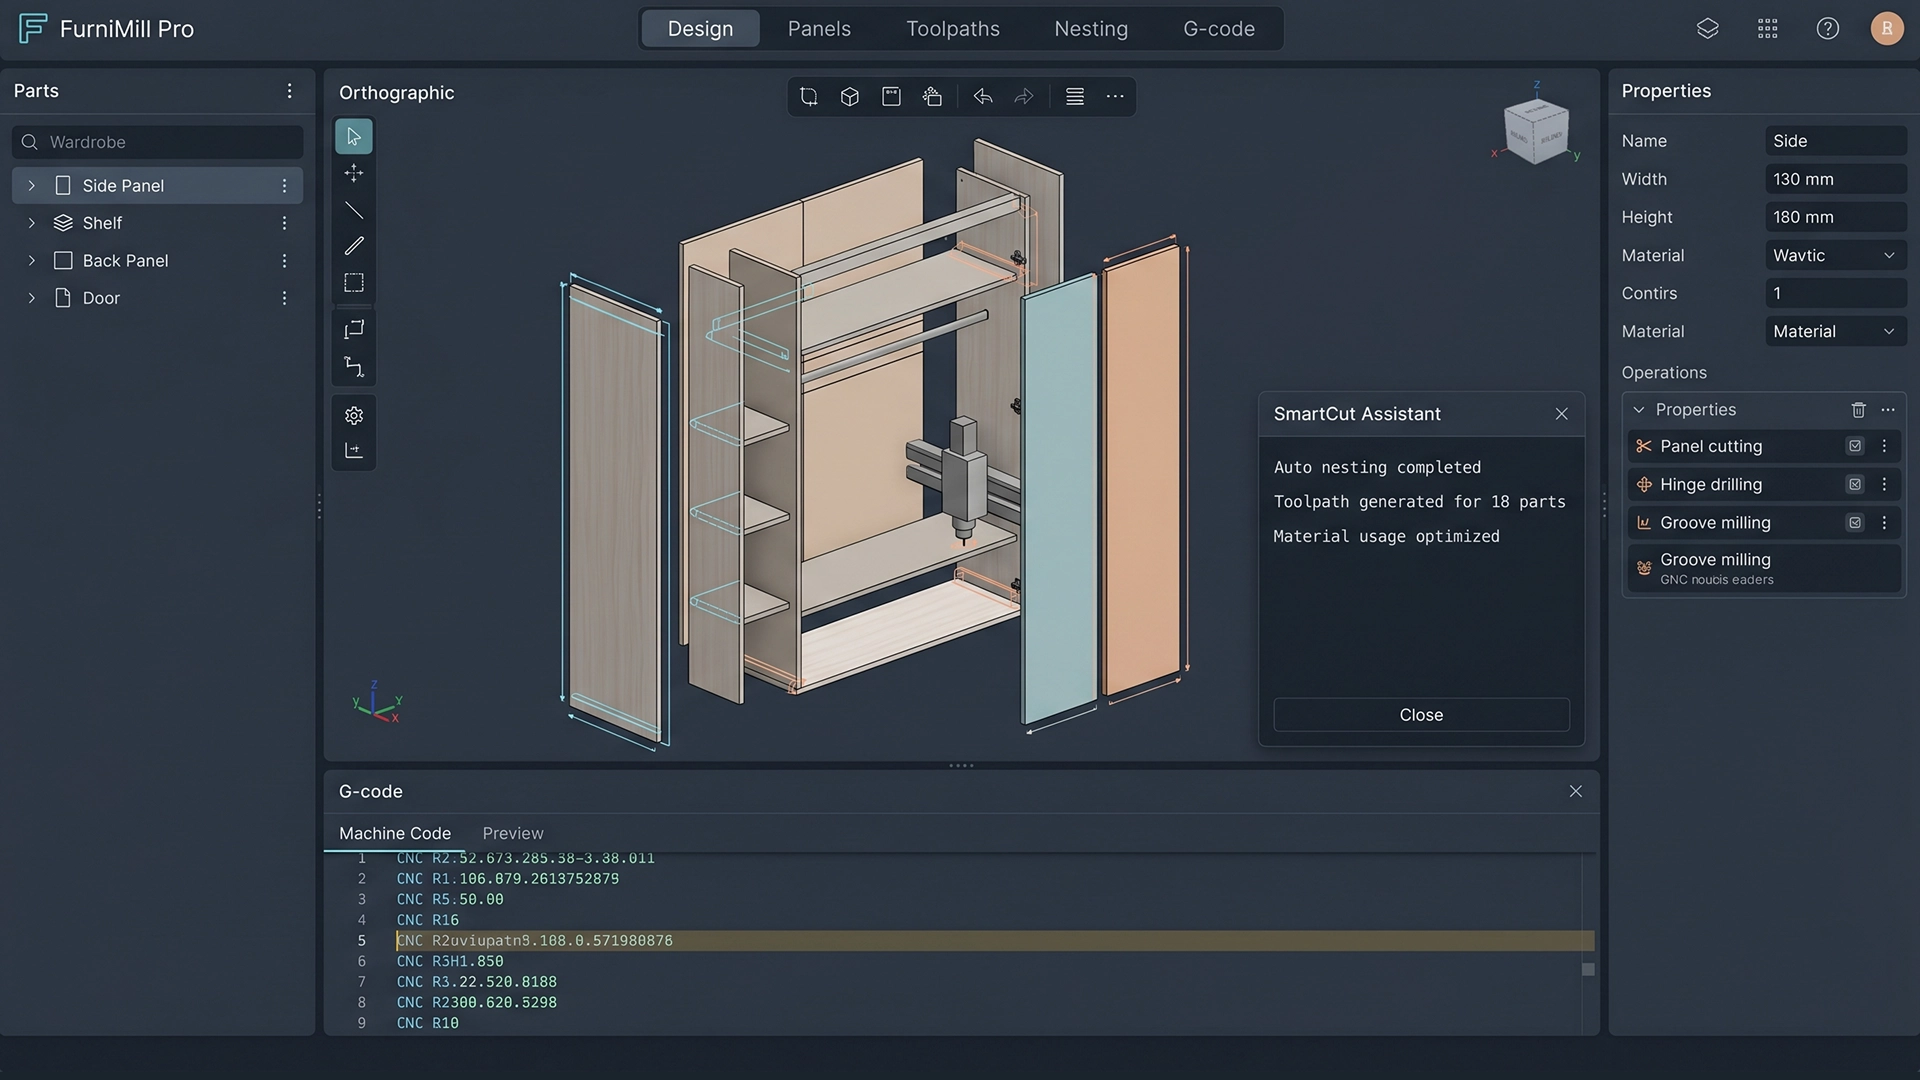The height and width of the screenshot is (1080, 1920).
Task: Open the Wavtic material dropdown
Action: tap(1835, 255)
